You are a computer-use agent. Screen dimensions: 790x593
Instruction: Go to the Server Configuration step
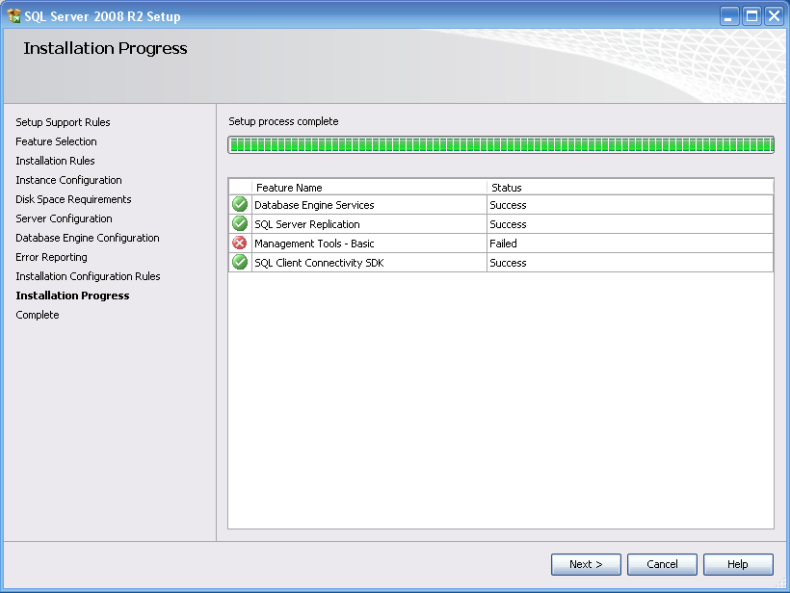click(x=63, y=218)
